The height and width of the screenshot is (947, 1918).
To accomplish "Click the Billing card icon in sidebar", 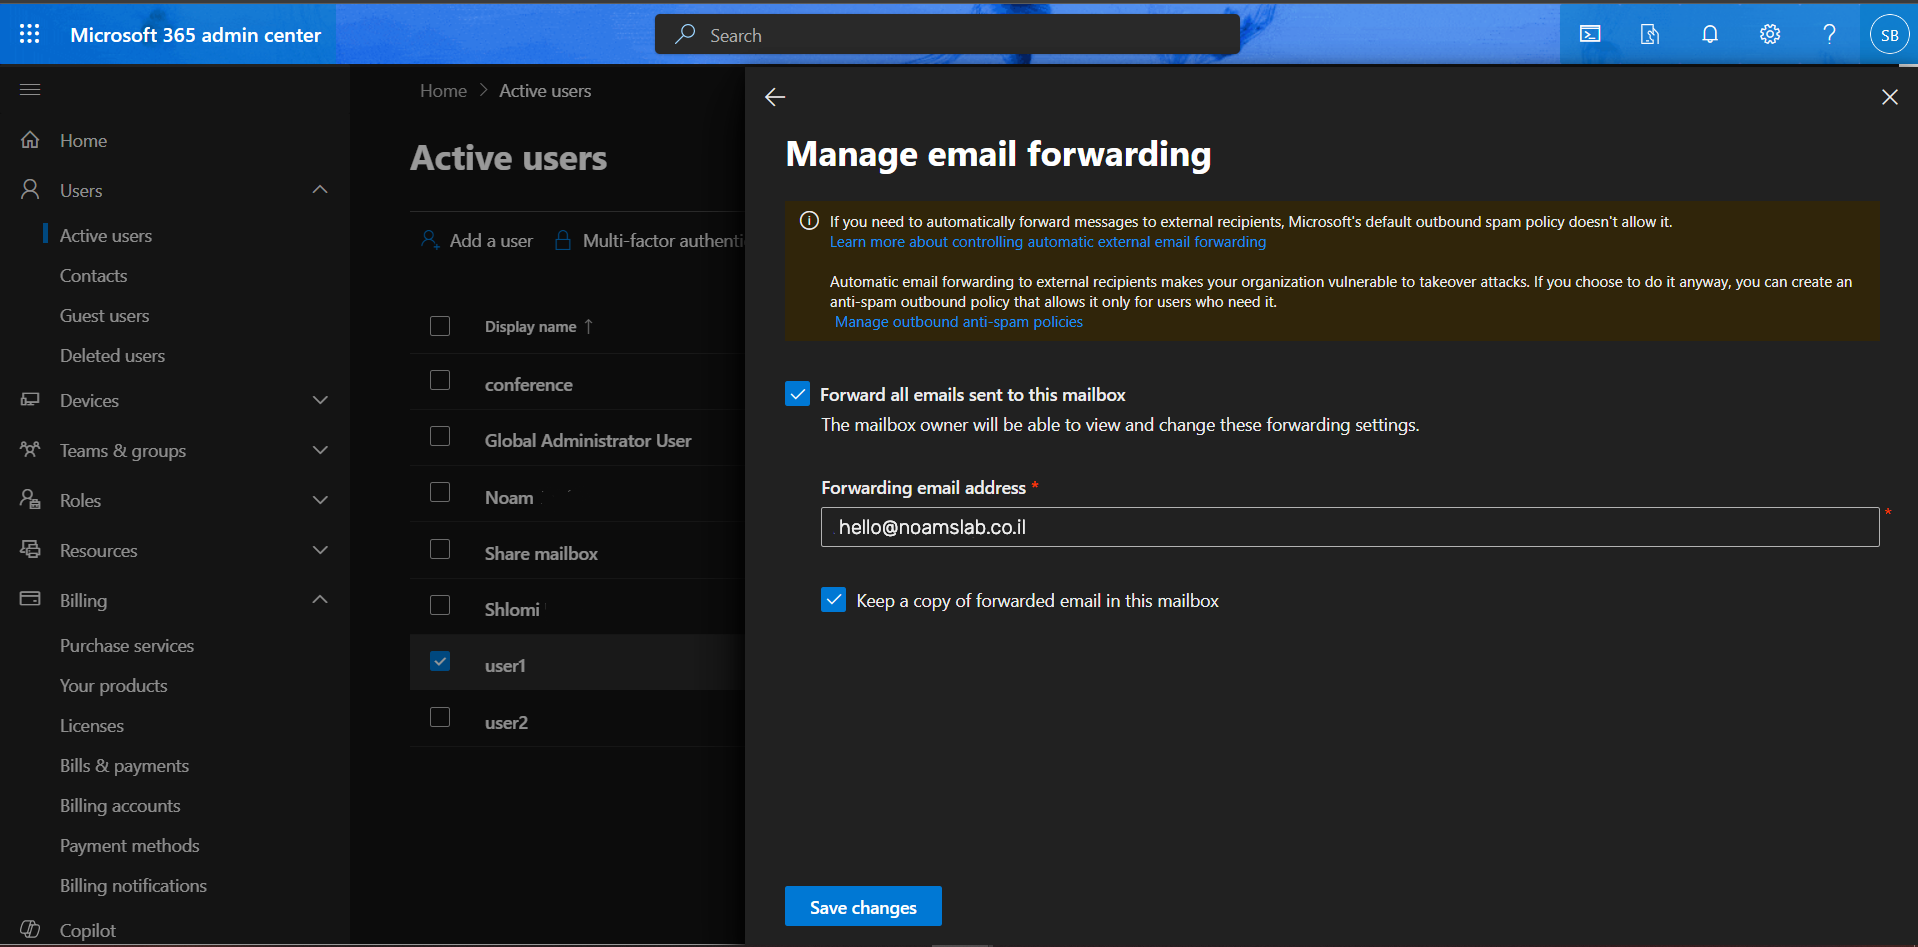I will click(x=30, y=599).
